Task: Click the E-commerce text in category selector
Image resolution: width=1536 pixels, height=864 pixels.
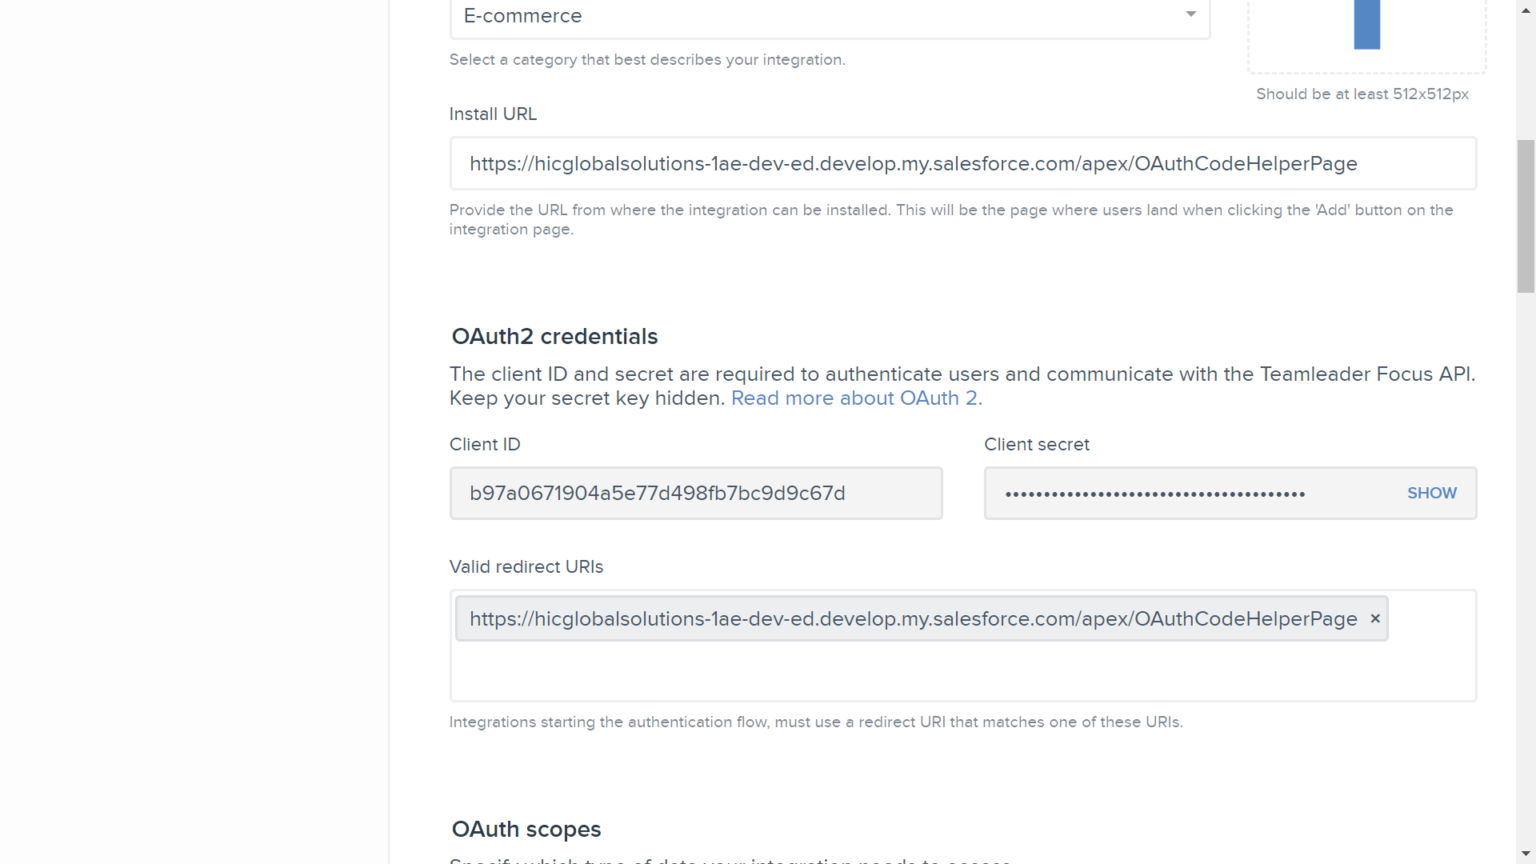Action: point(523,16)
